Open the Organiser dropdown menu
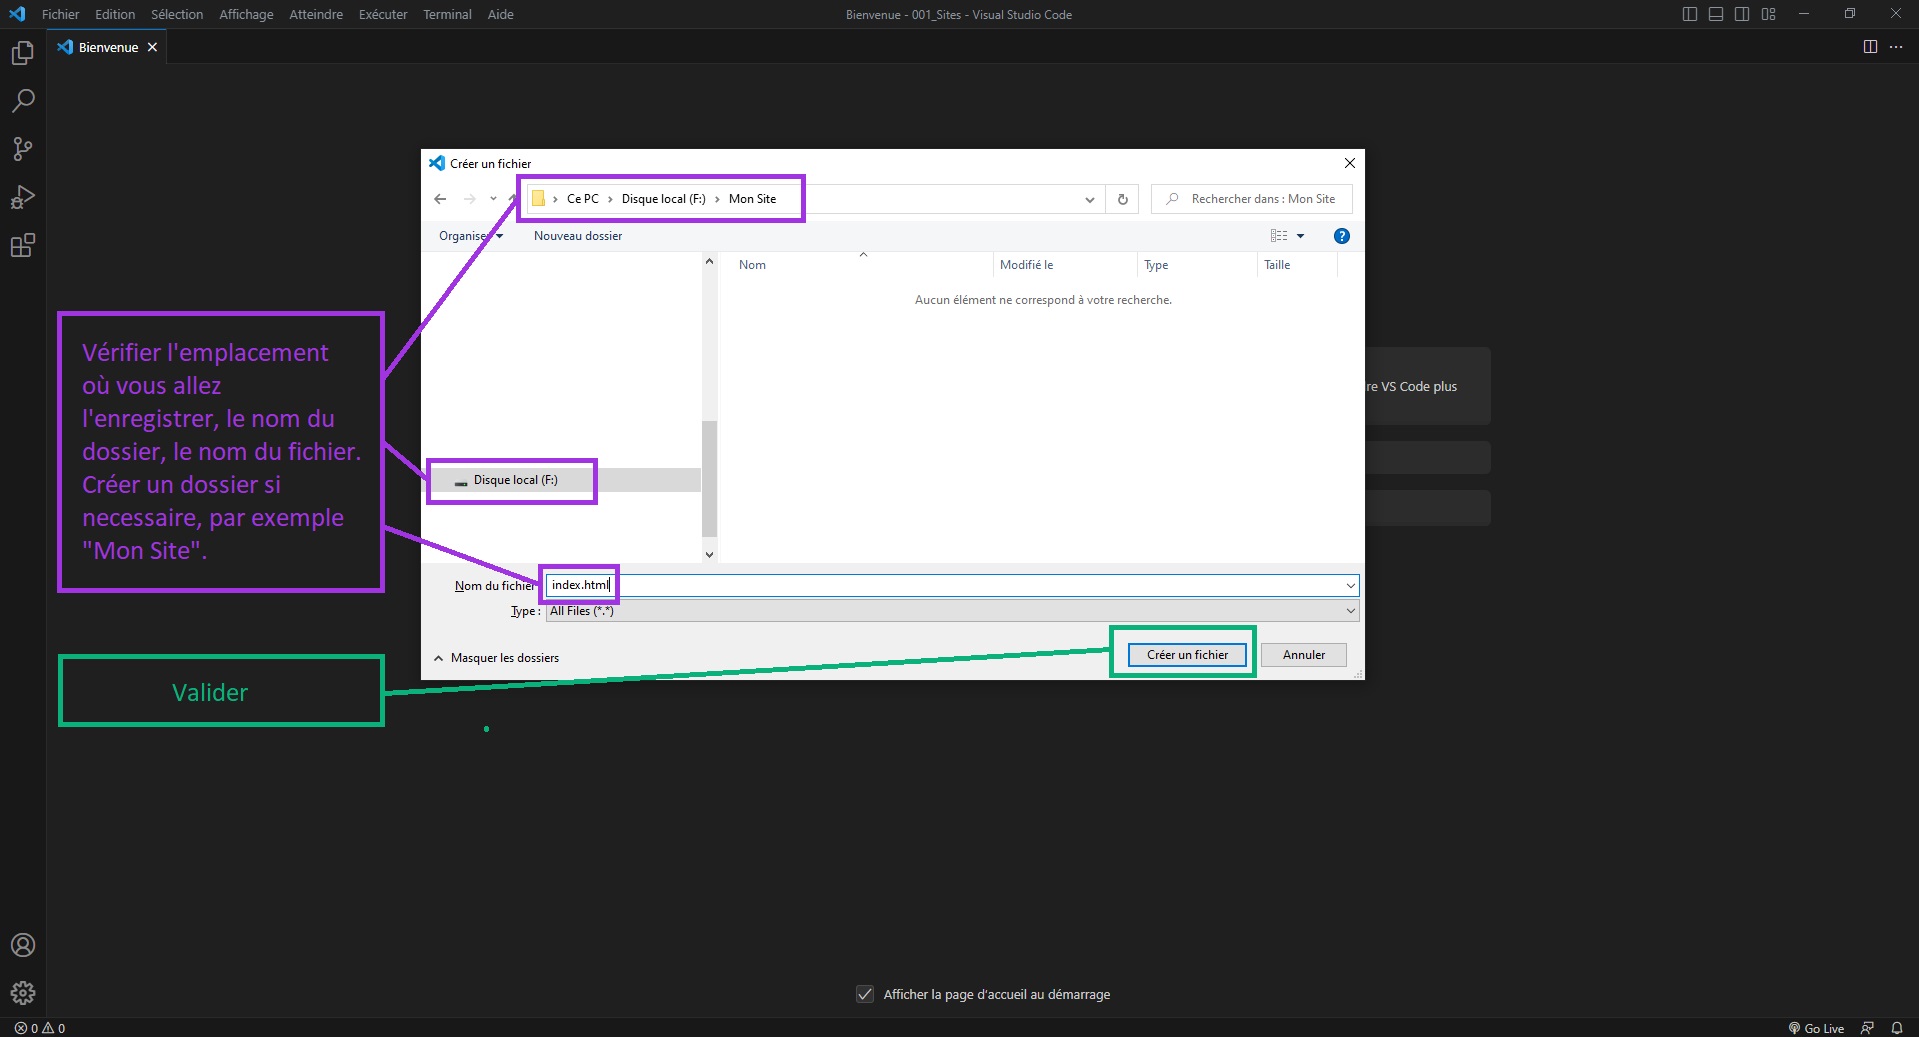Viewport: 1919px width, 1037px height. pos(470,236)
